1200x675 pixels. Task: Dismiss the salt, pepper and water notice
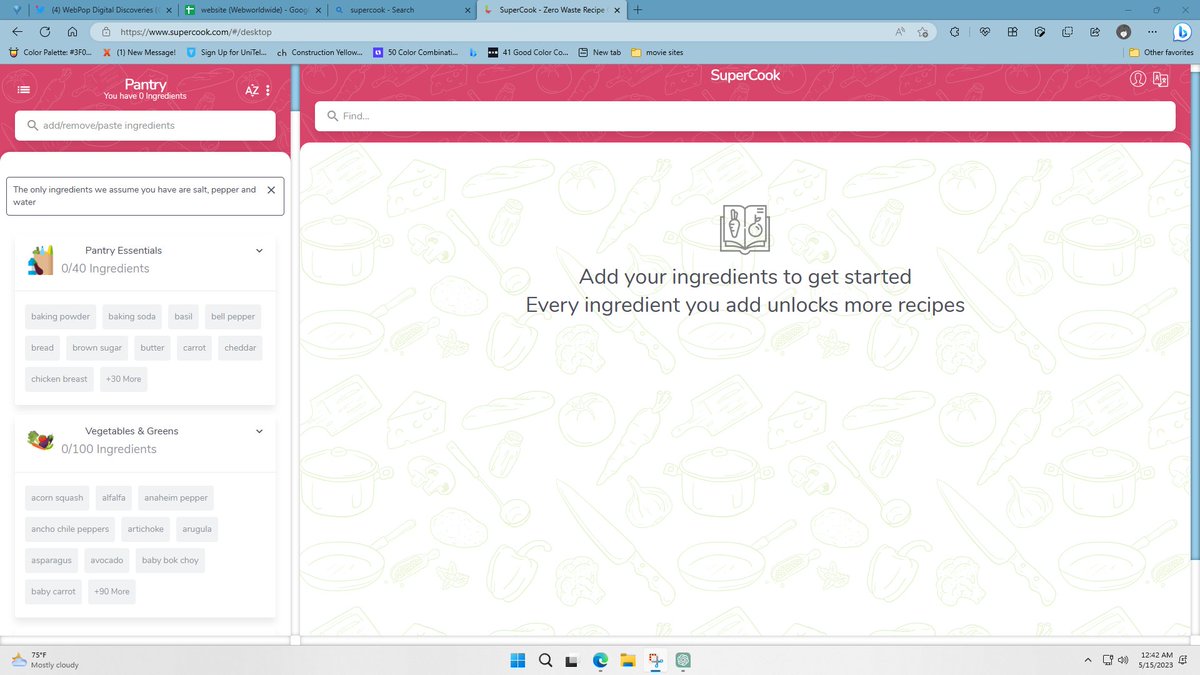(271, 190)
